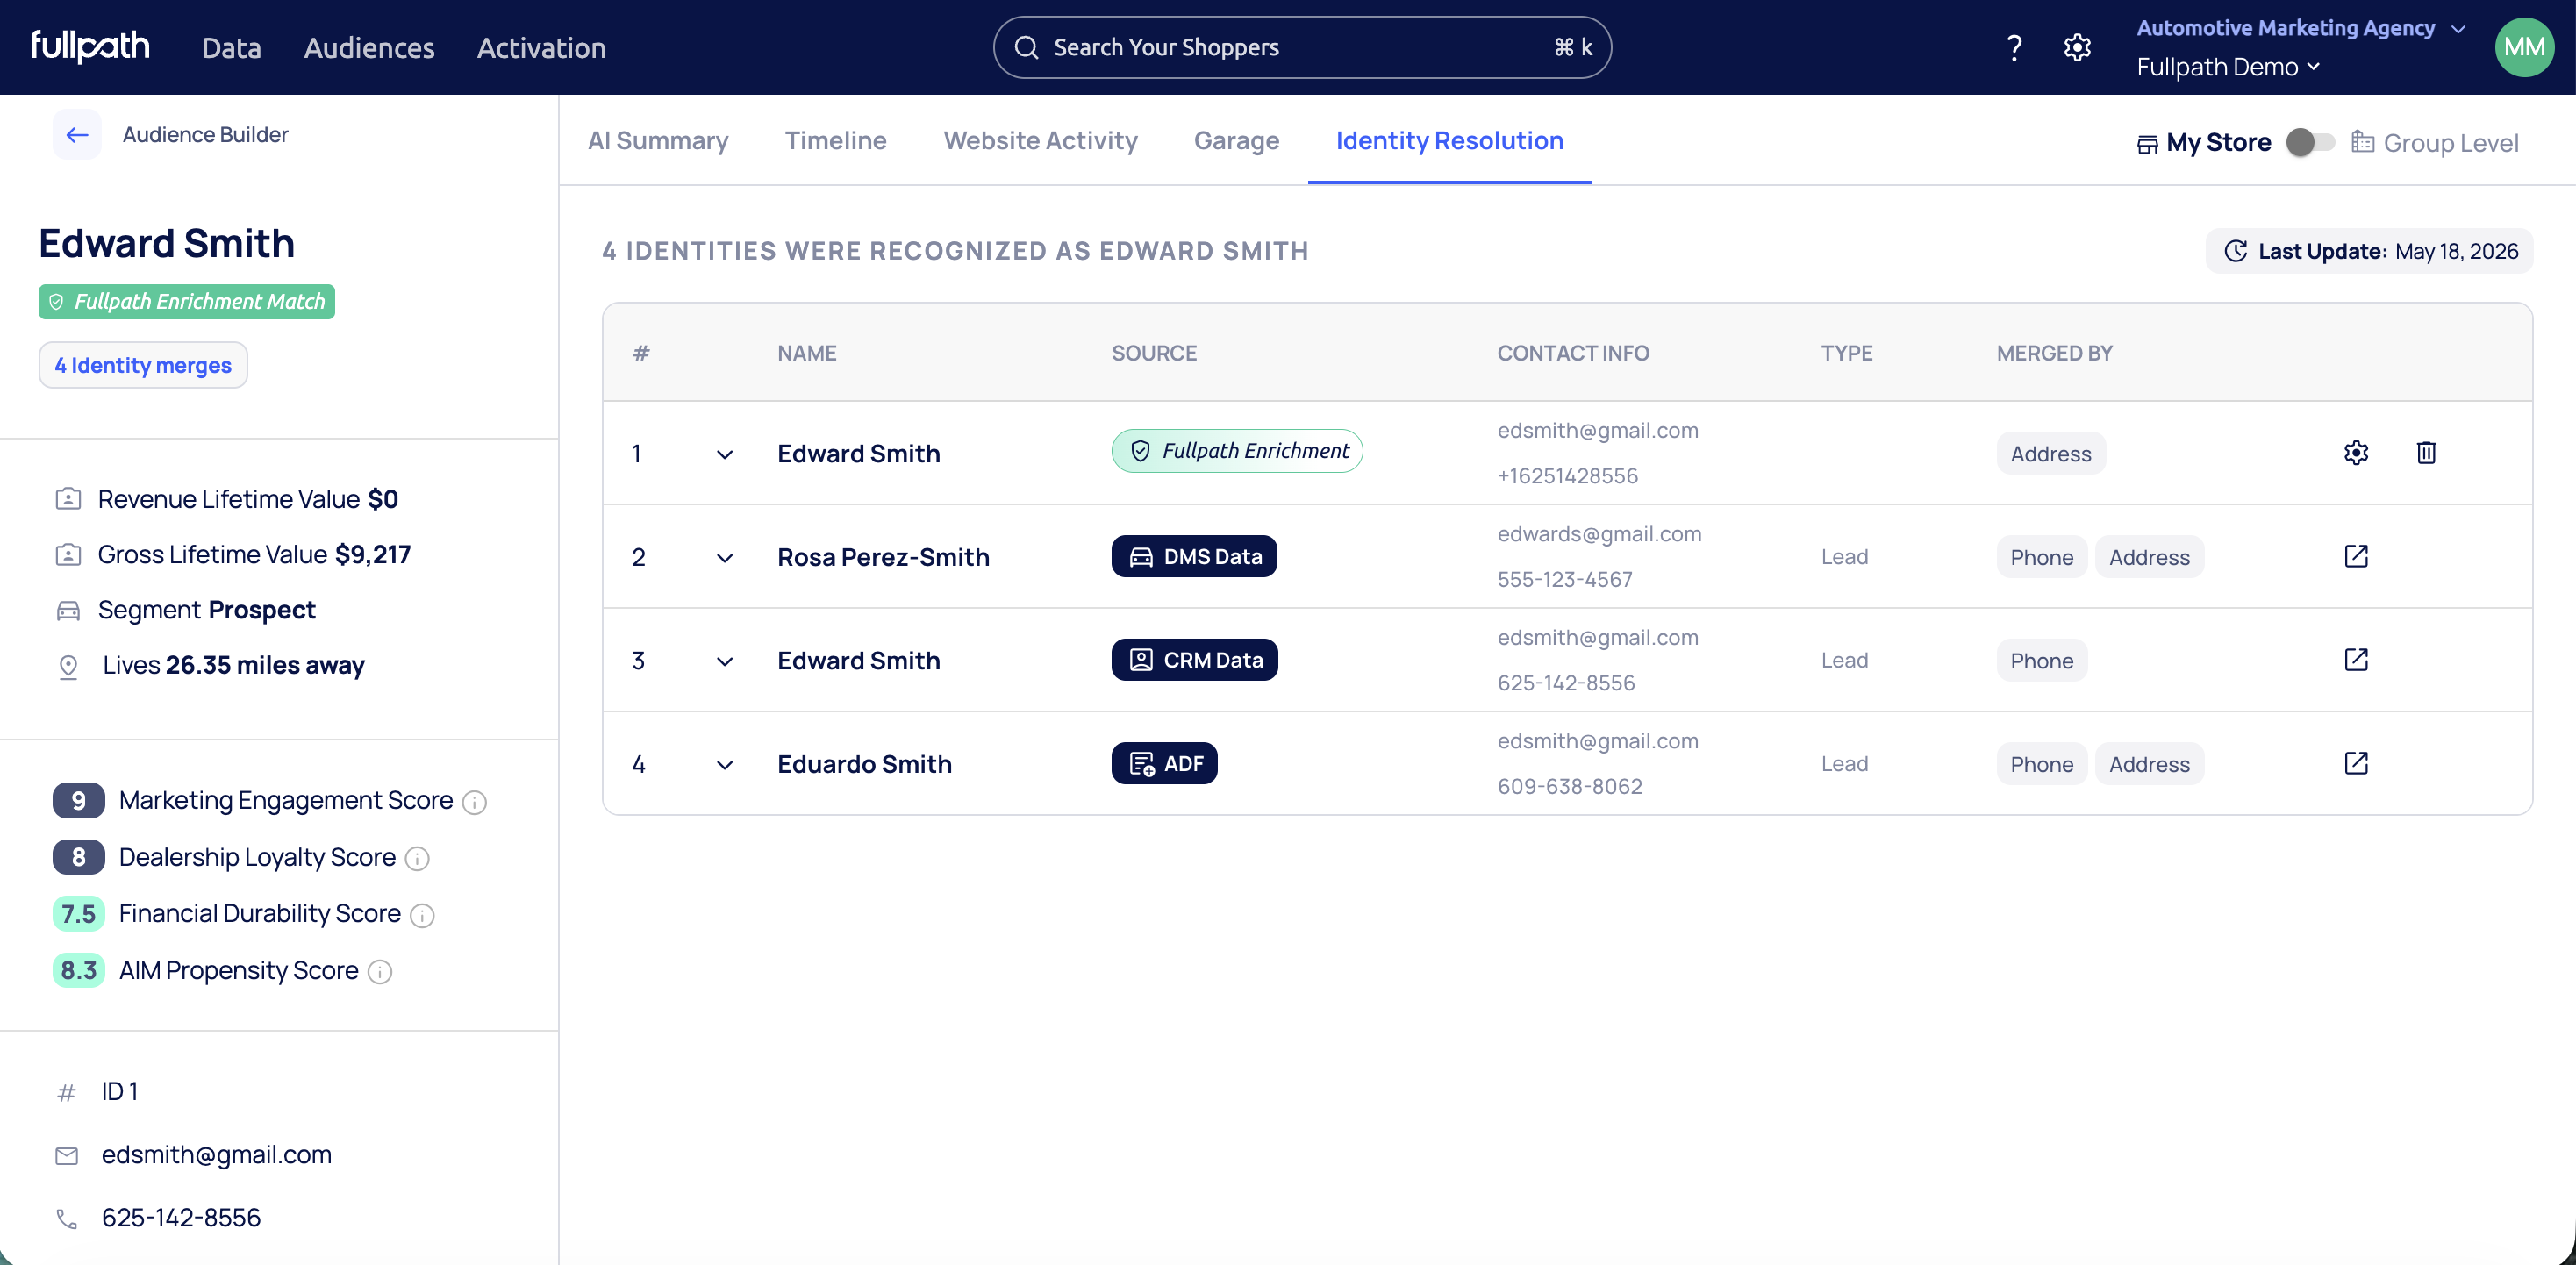Focus the Search Your Shoppers field
Image resolution: width=2576 pixels, height=1265 pixels.
[1301, 47]
